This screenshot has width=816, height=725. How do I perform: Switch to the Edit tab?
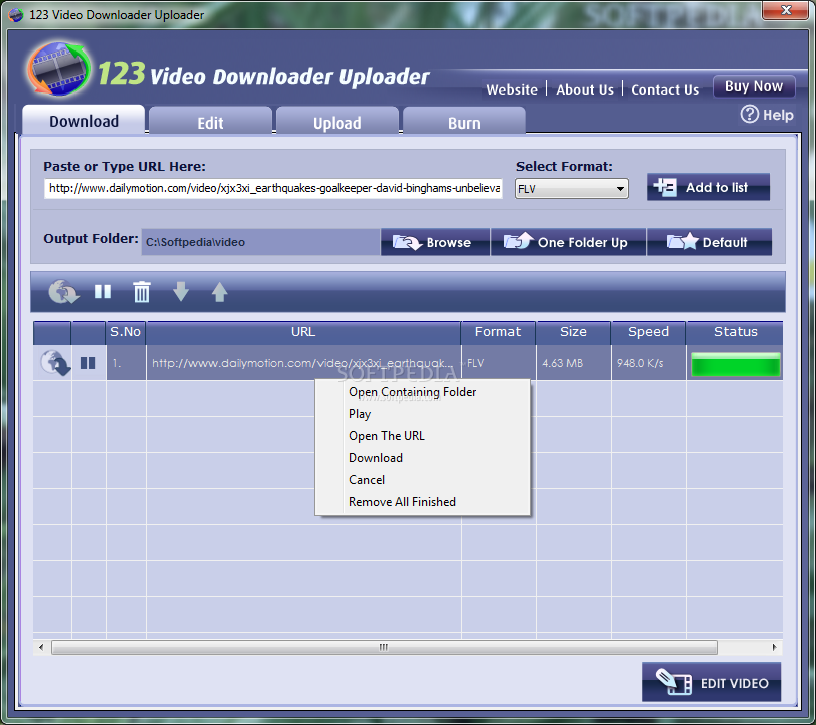(x=210, y=123)
